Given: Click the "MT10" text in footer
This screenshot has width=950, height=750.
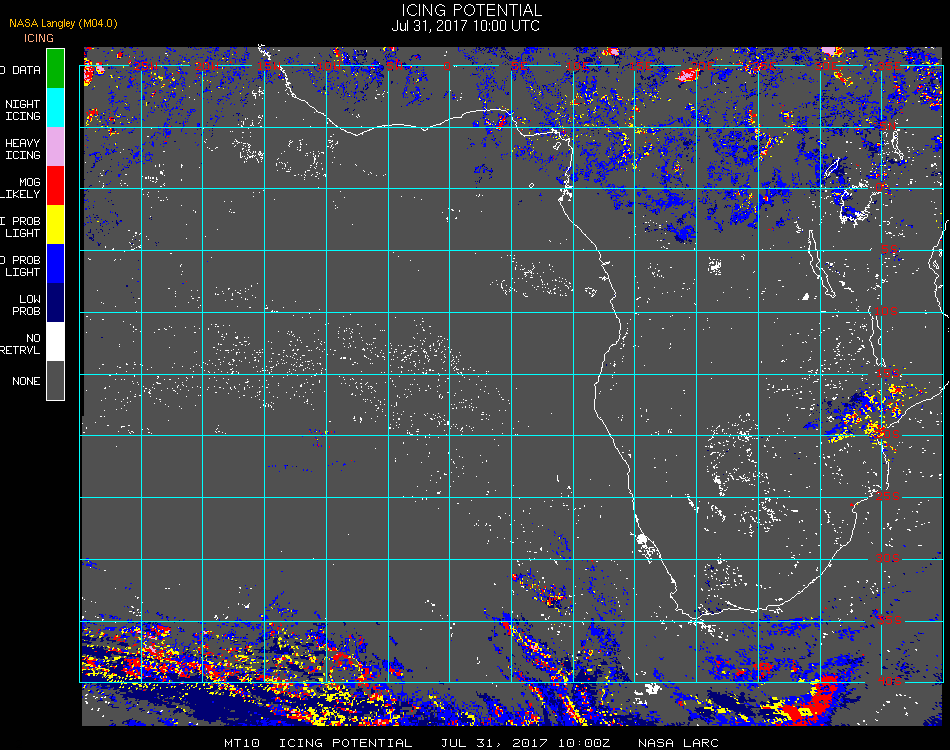Looking at the screenshot, I should tap(242, 743).
